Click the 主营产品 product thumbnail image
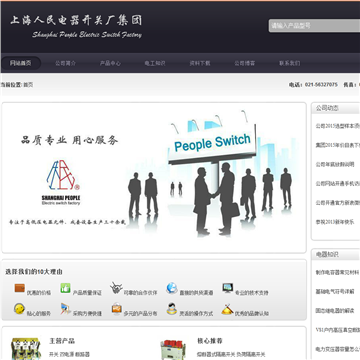This screenshot has width=360, height=360. tap(25, 349)
